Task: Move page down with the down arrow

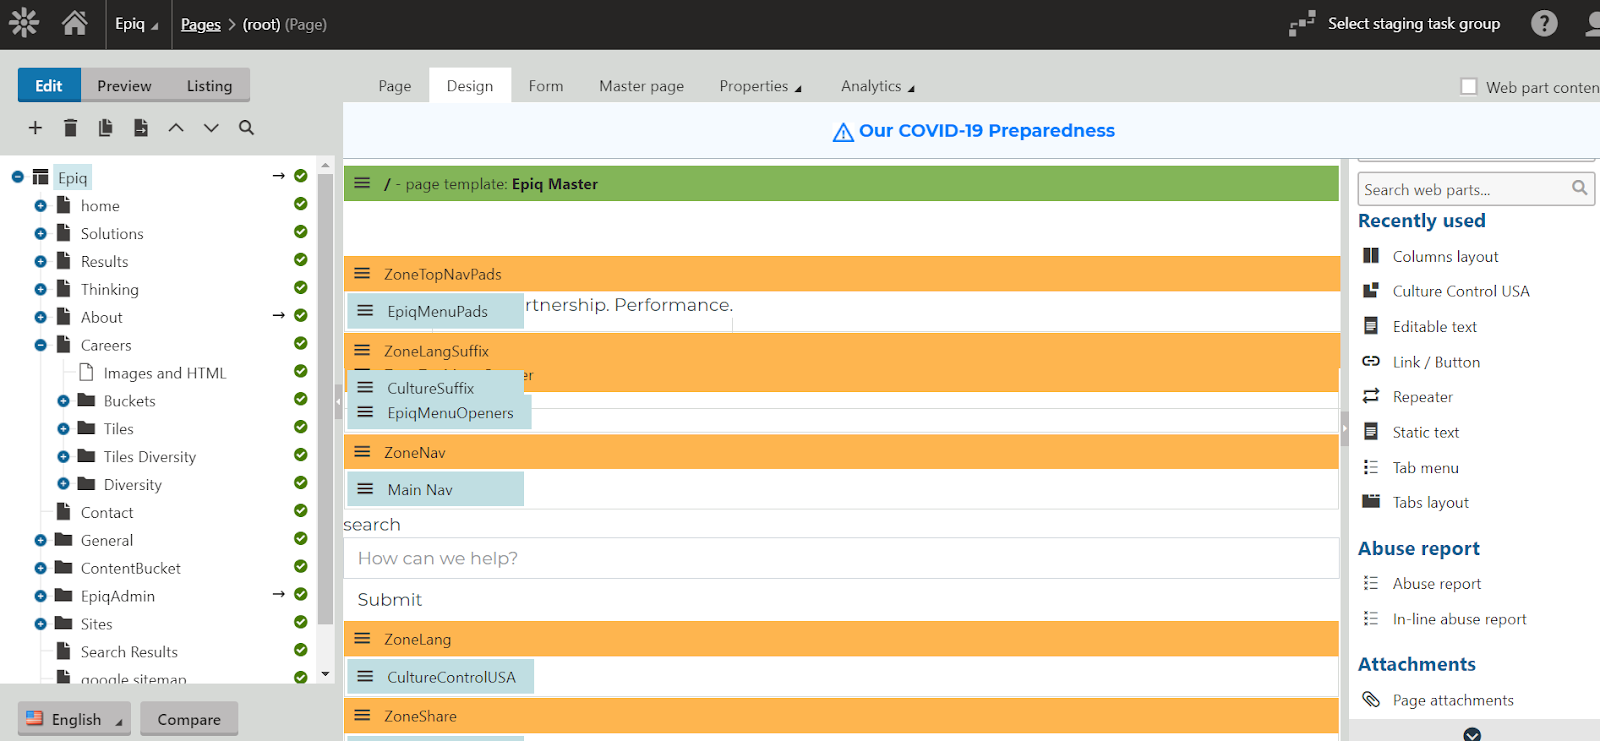Action: click(211, 128)
